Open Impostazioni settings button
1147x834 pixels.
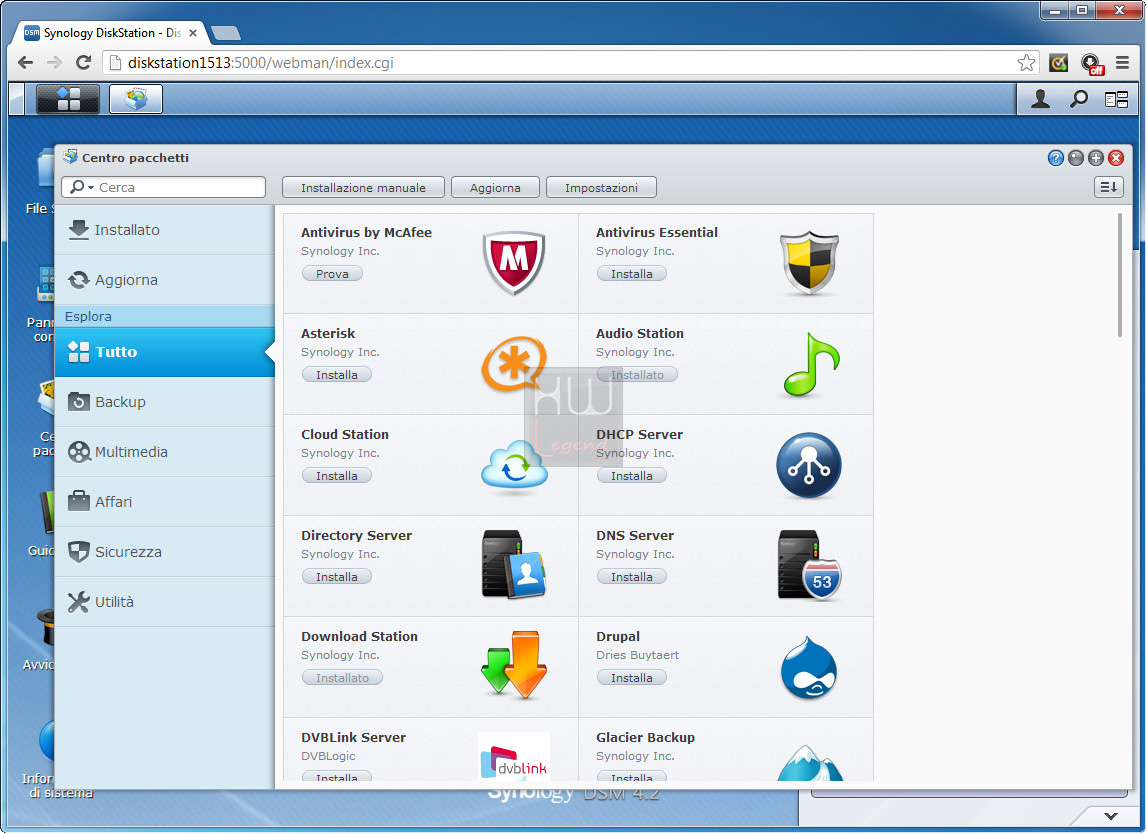[601, 187]
